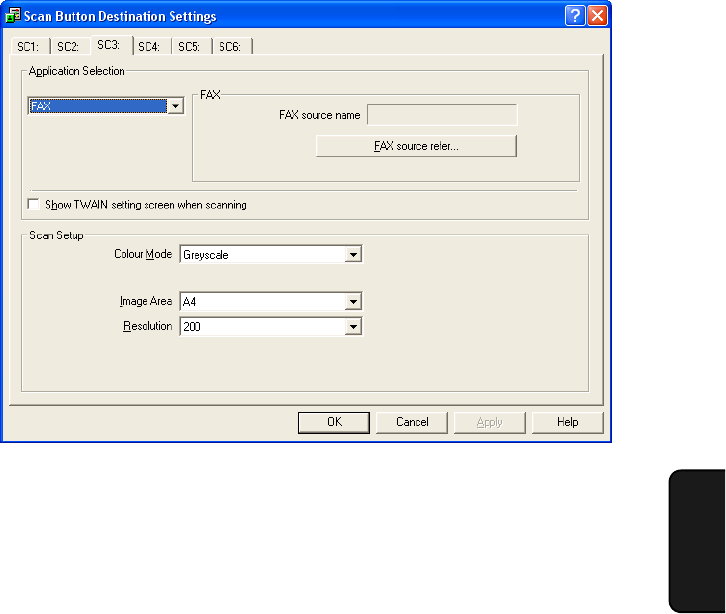
Task: Go to the SC5 tab
Action: pyautogui.click(x=190, y=47)
